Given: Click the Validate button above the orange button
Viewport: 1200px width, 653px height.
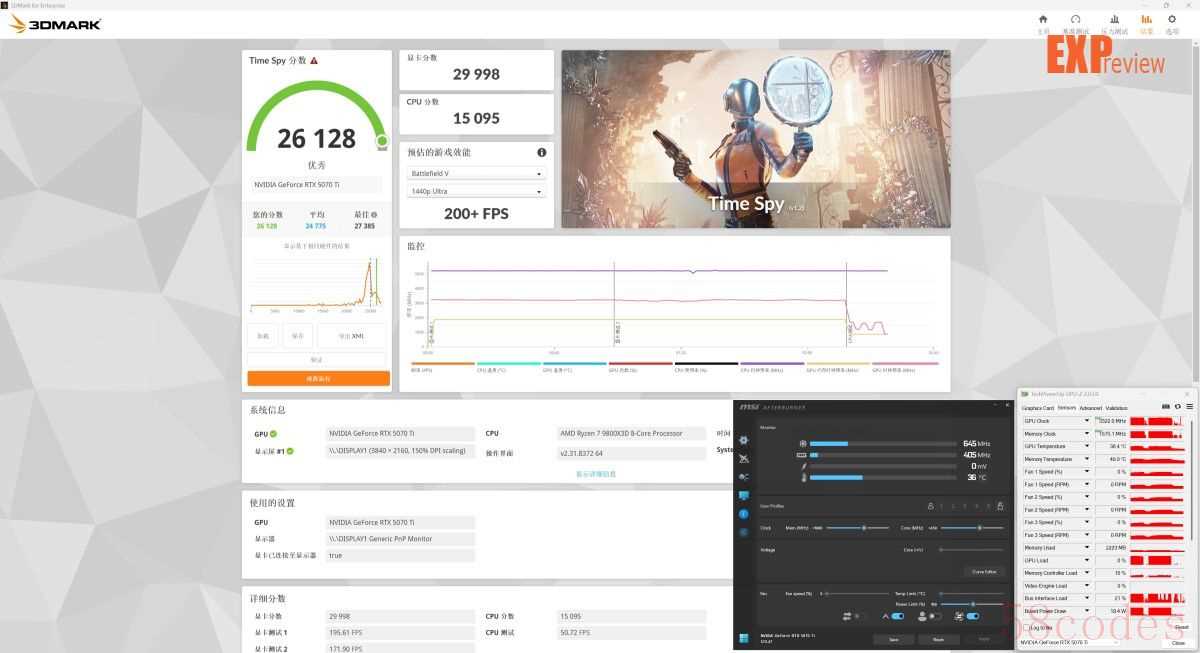Looking at the screenshot, I should (x=316, y=359).
